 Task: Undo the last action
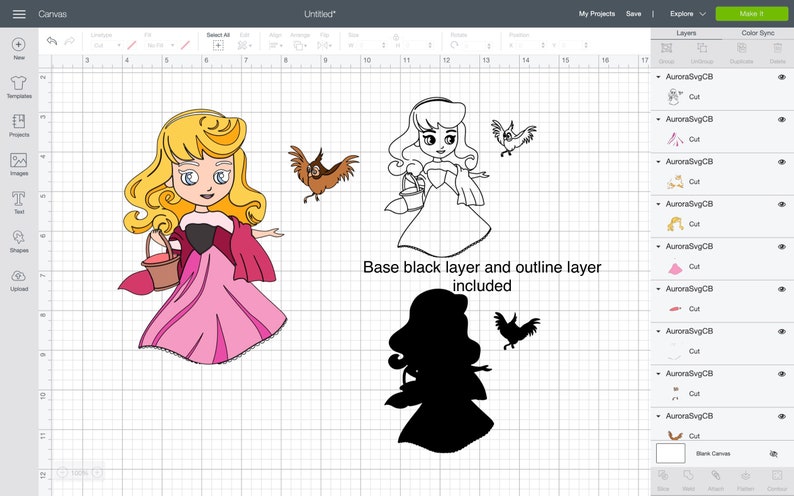[52, 40]
